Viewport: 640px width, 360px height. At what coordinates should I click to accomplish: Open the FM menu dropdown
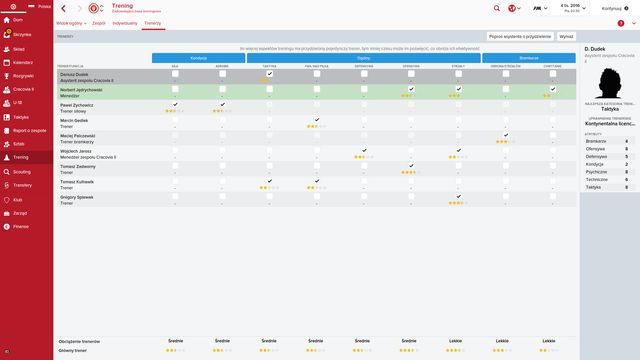point(540,8)
